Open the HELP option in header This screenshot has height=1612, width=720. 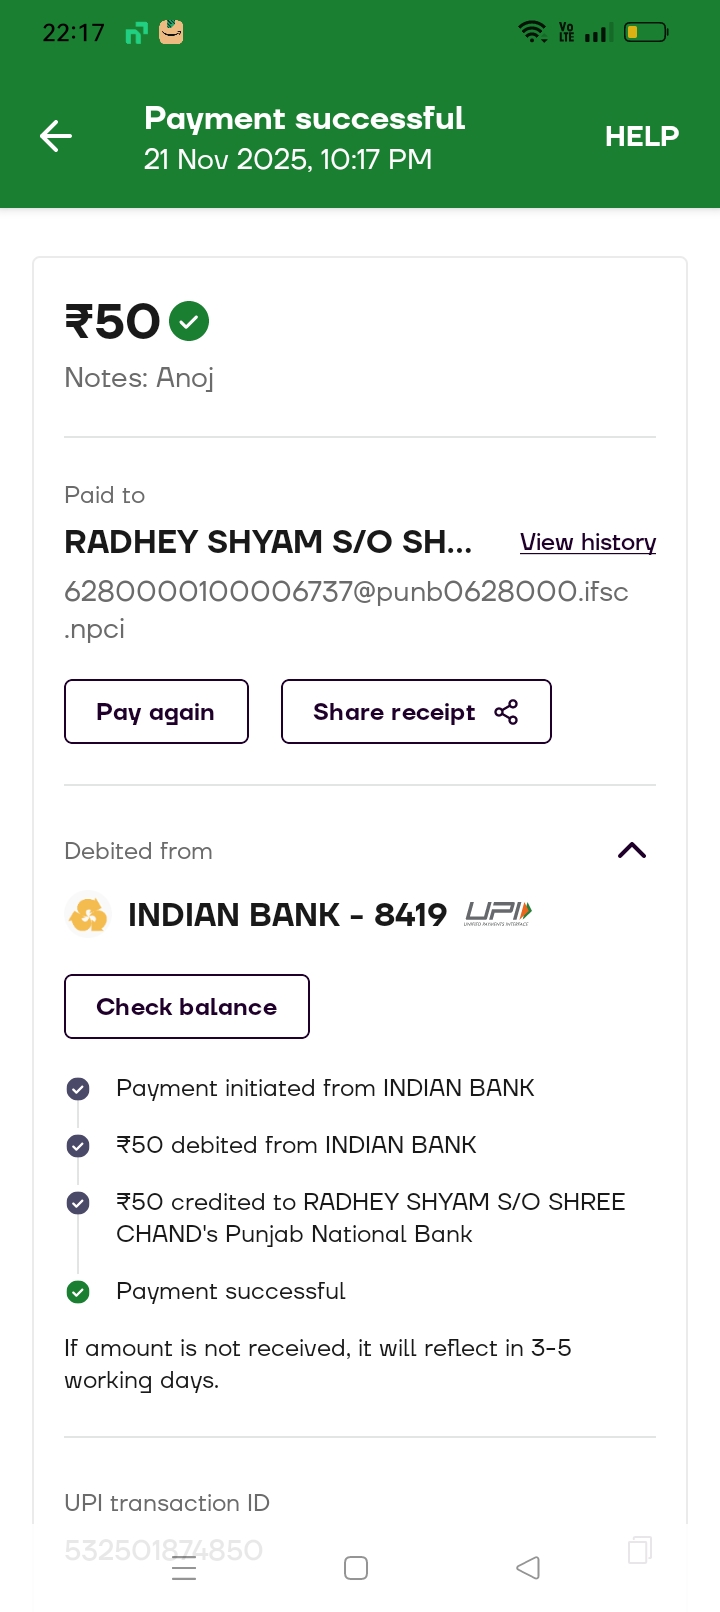click(x=641, y=136)
